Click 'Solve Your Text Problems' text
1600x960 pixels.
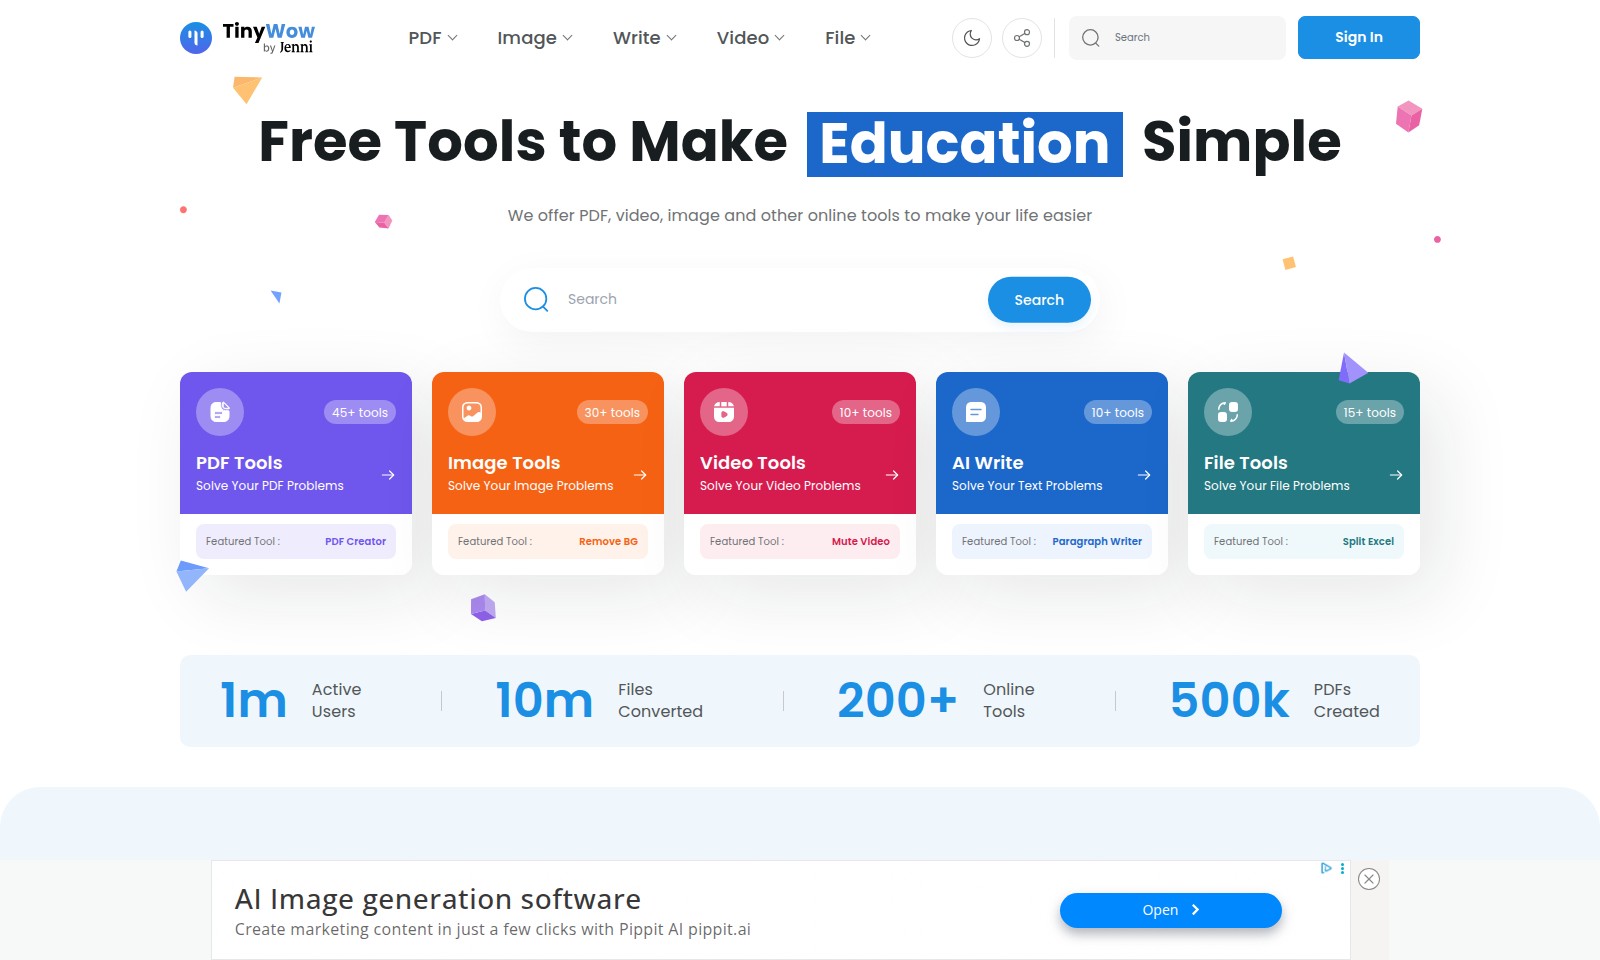(1027, 486)
